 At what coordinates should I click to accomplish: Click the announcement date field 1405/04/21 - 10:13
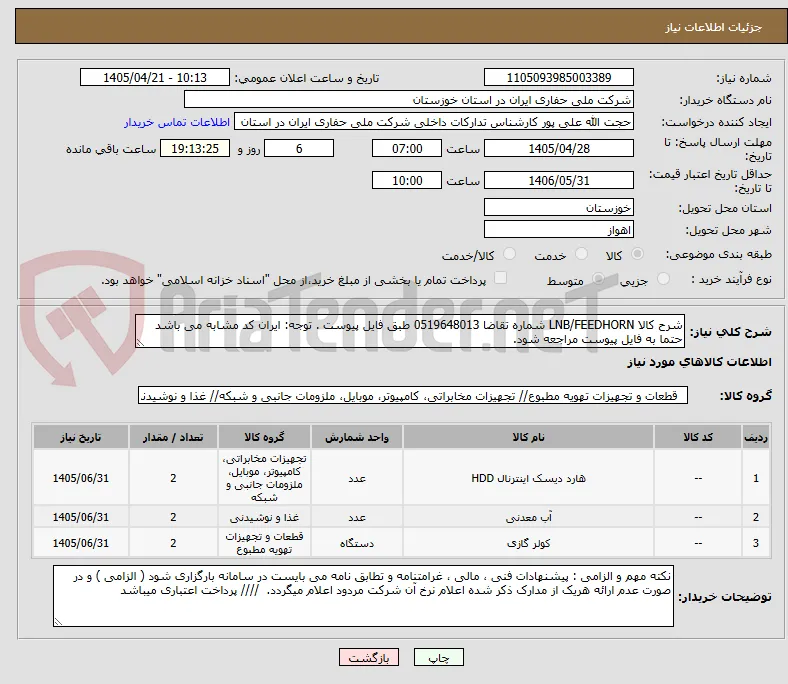pyautogui.click(x=155, y=77)
